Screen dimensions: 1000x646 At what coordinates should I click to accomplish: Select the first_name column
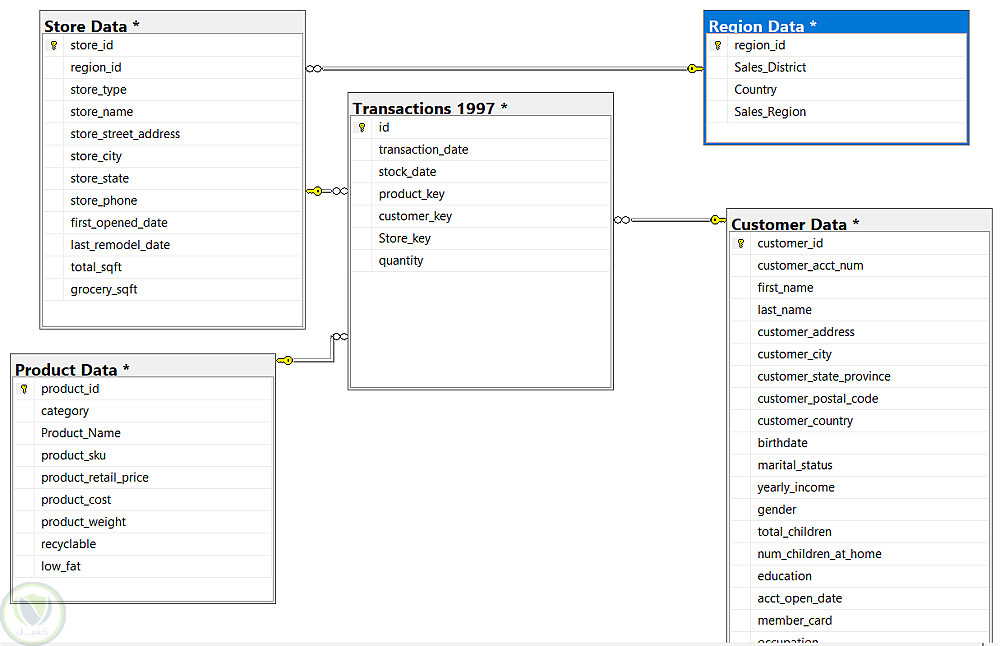[860, 288]
